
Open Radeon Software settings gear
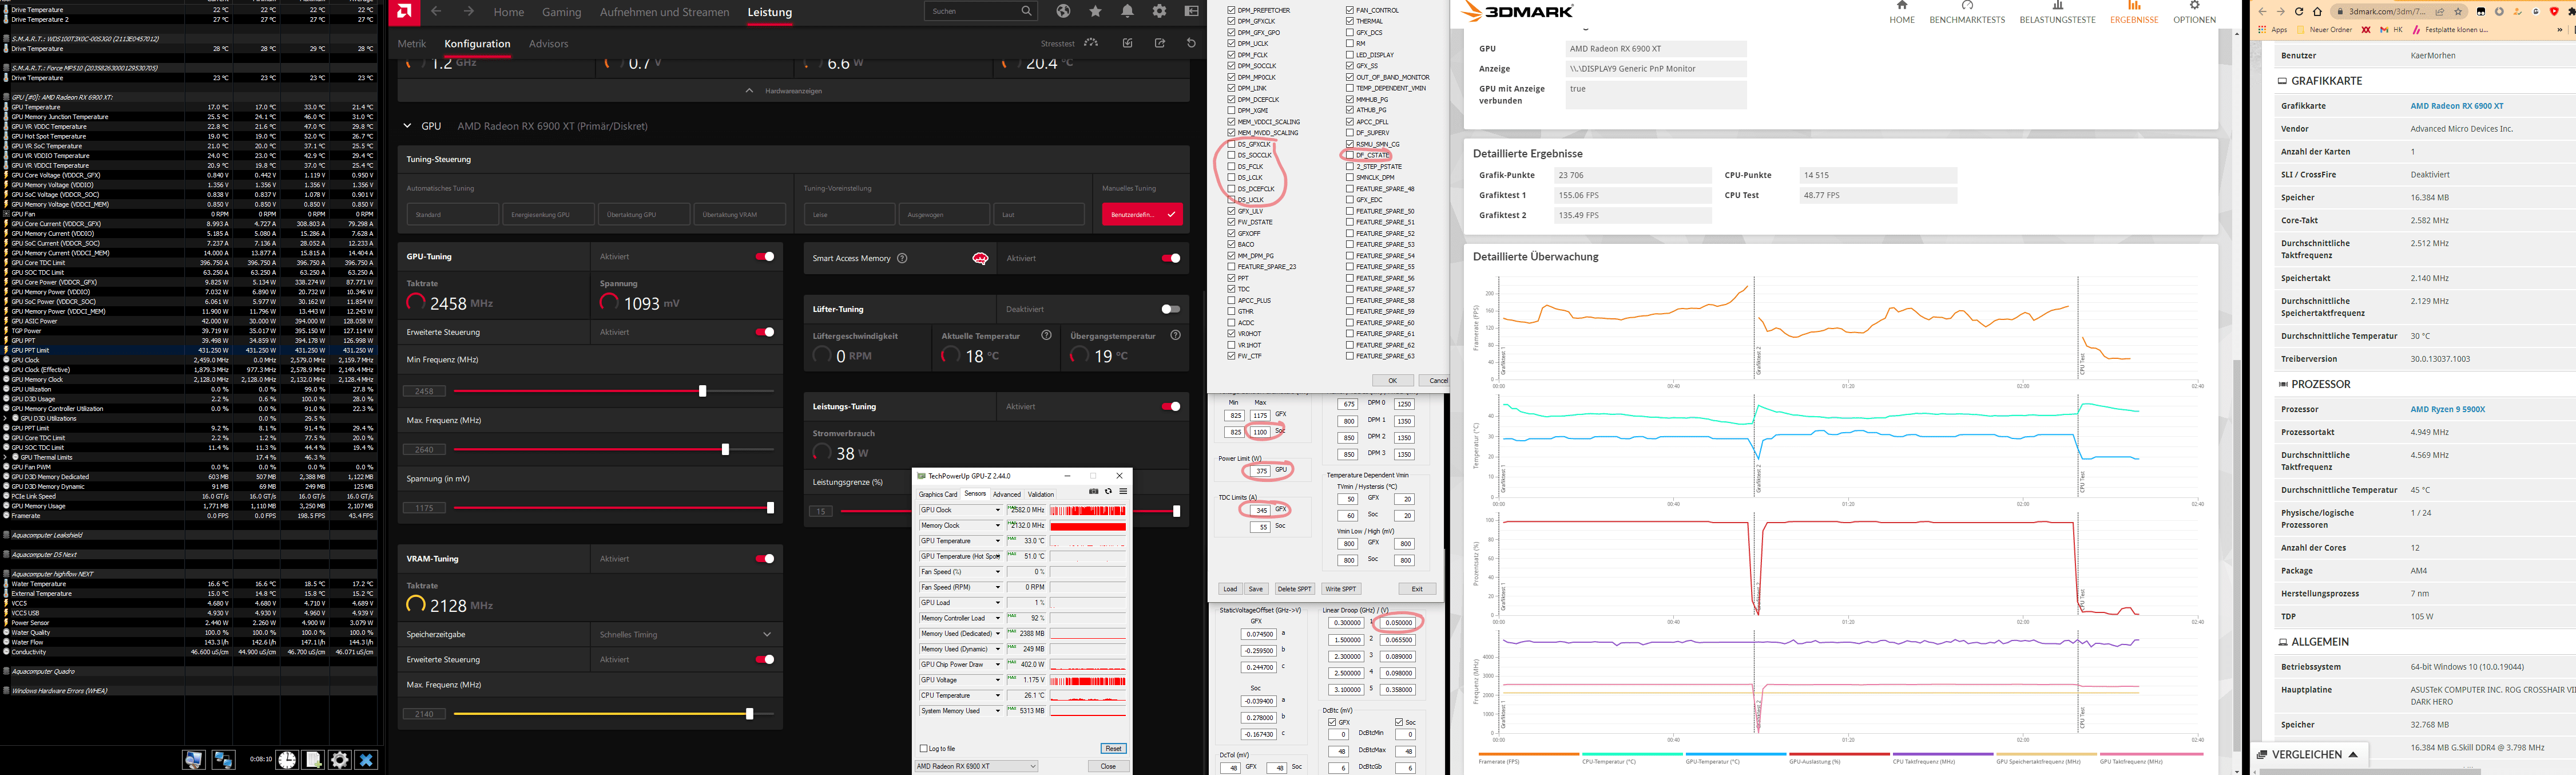coord(1159,11)
